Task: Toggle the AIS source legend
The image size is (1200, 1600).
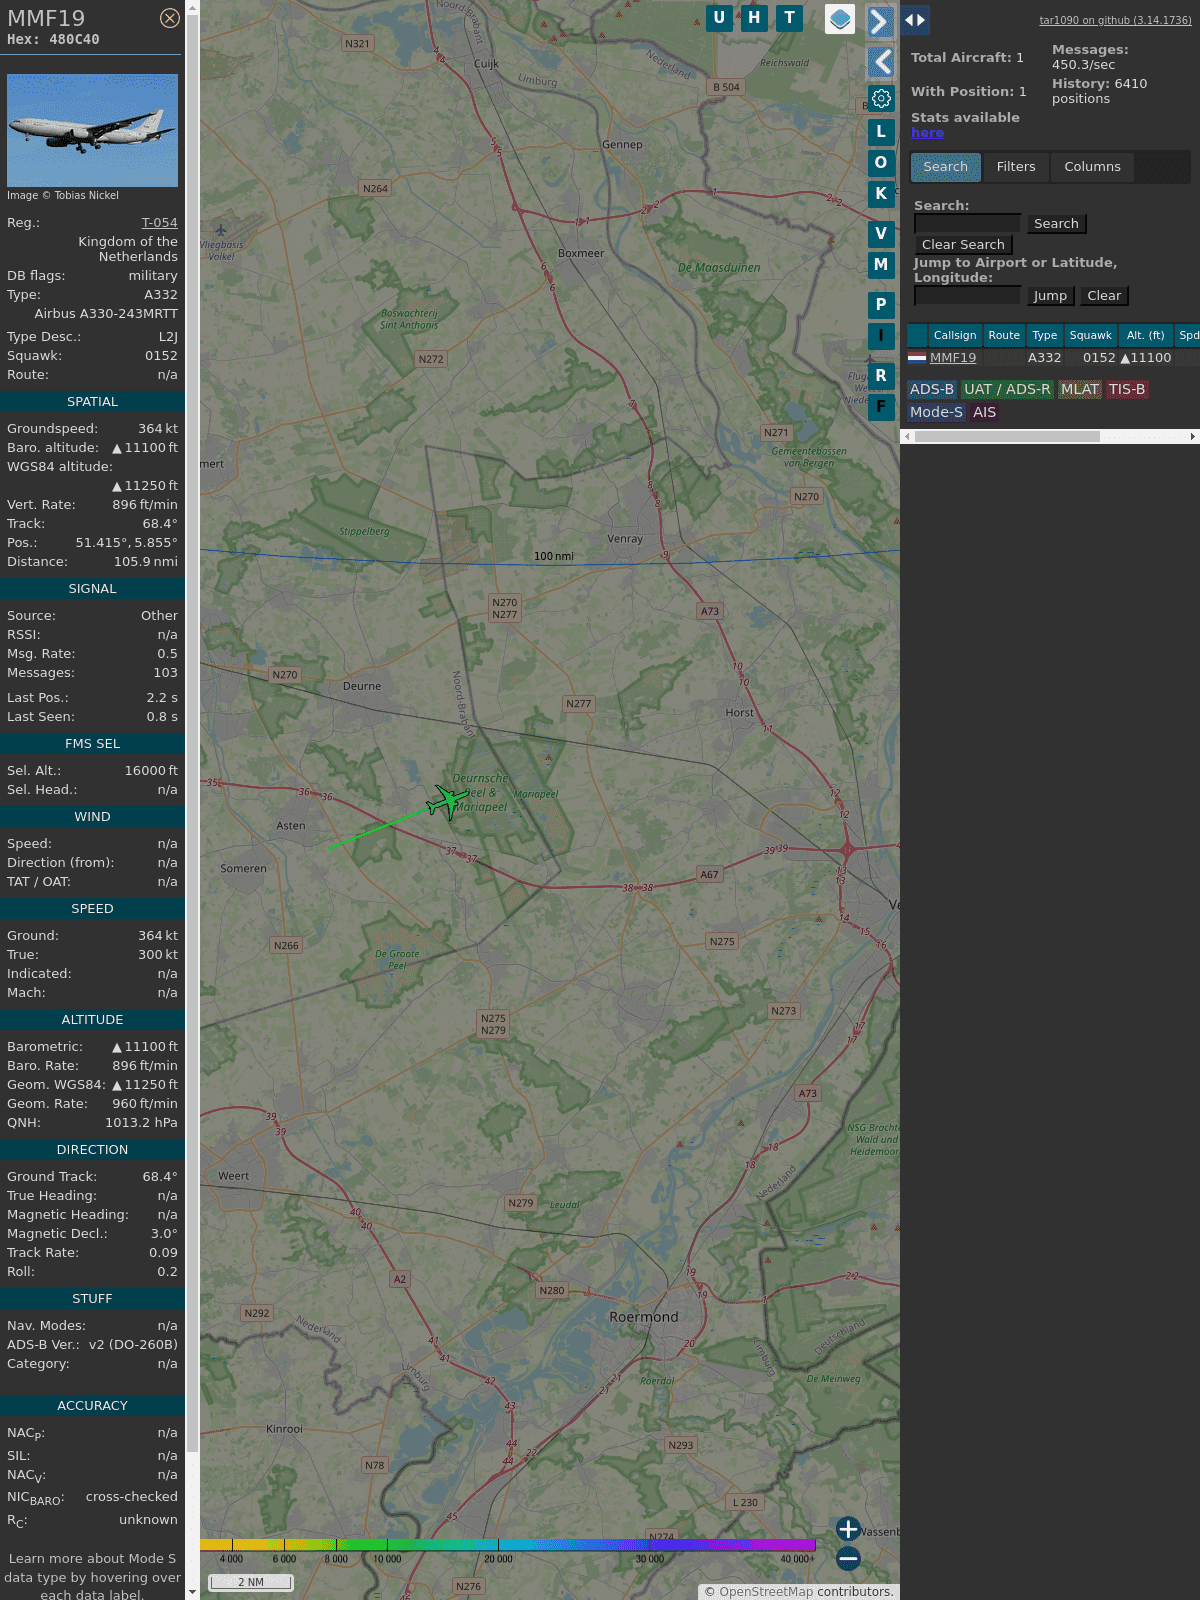Action: (985, 412)
